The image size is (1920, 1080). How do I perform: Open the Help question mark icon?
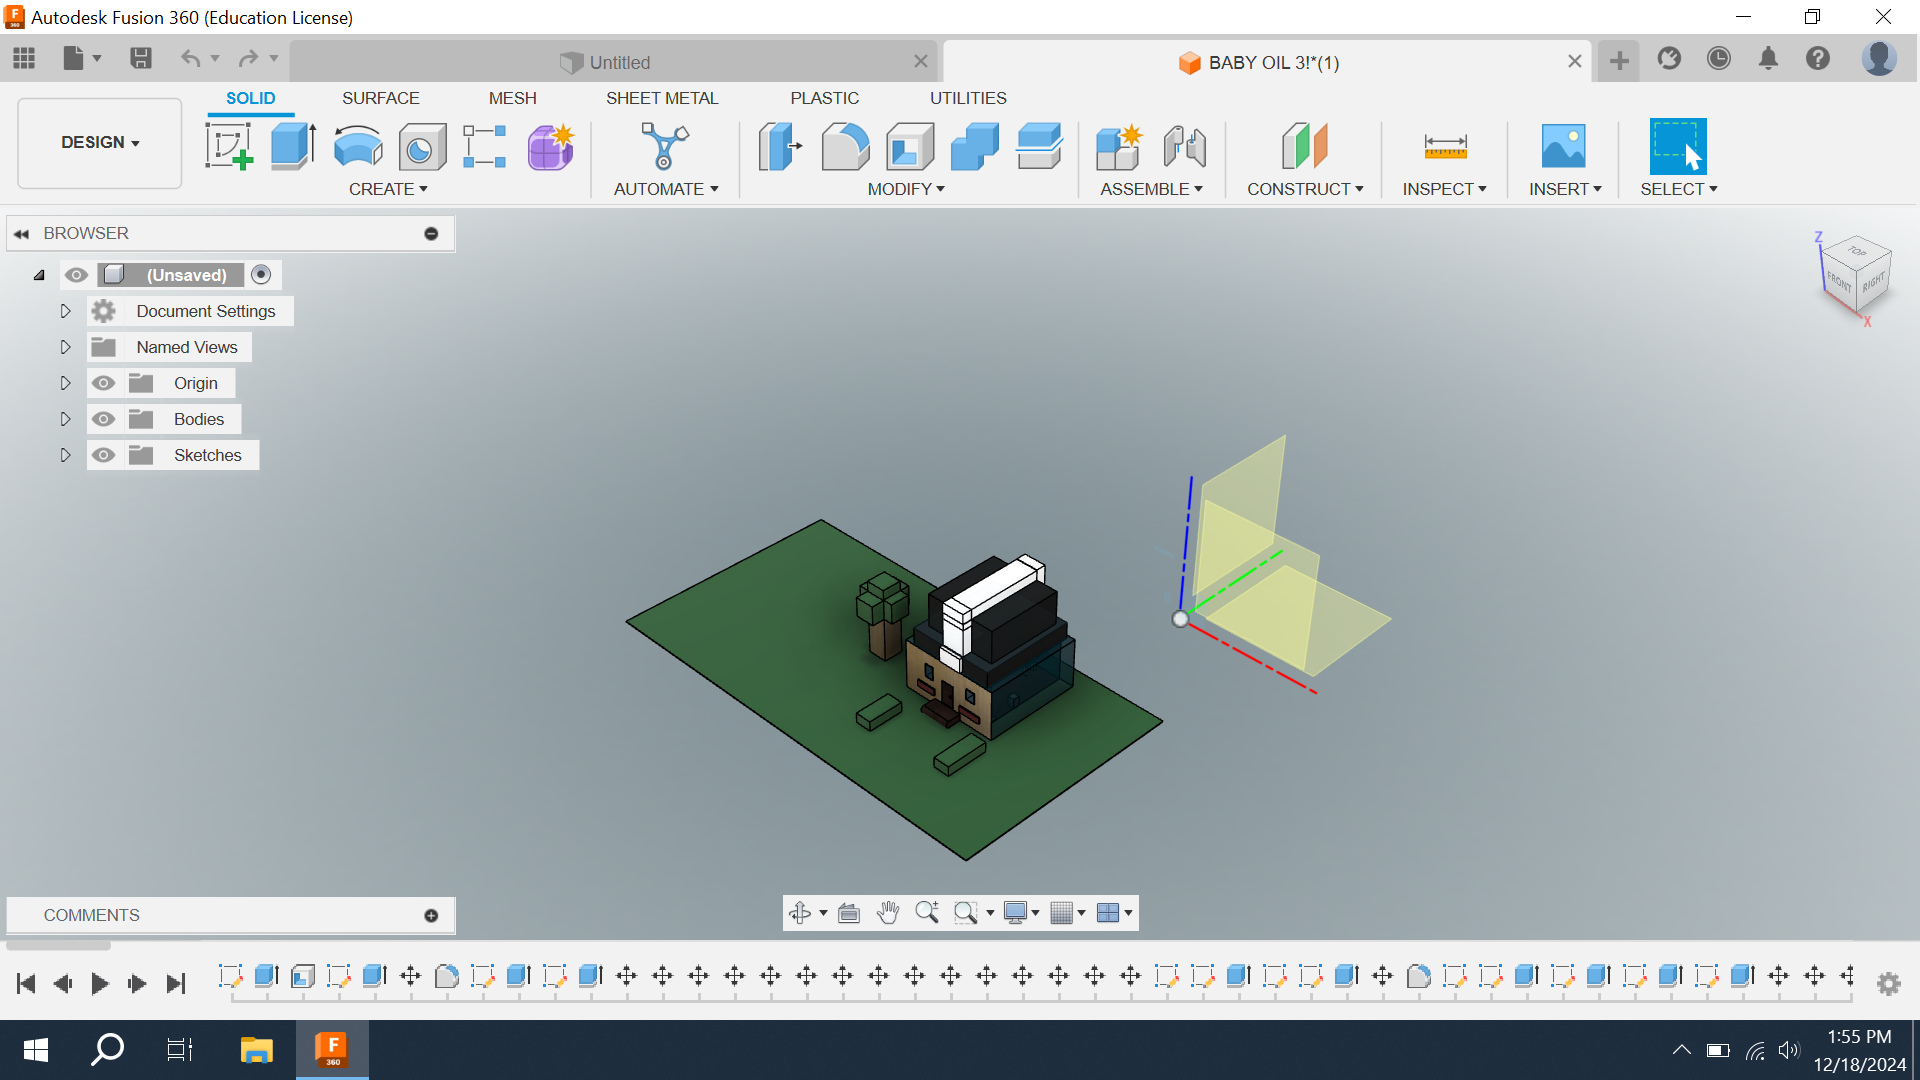[x=1818, y=59]
